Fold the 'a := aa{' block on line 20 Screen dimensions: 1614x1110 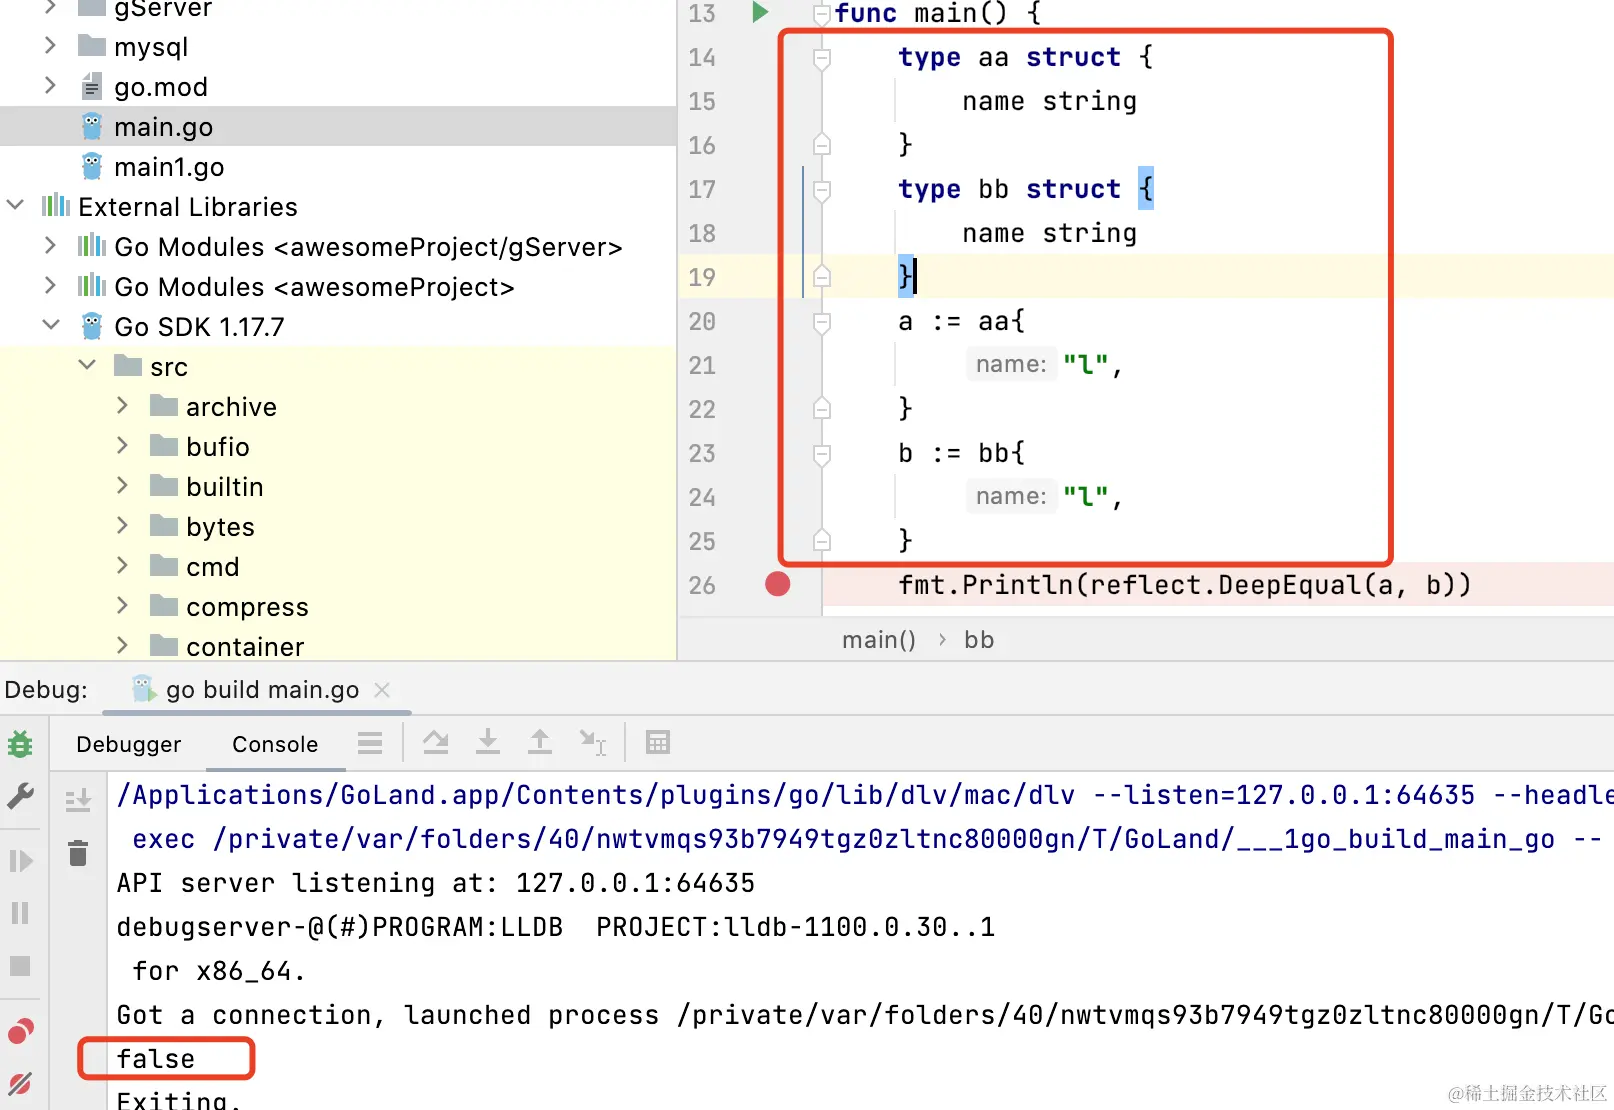pyautogui.click(x=822, y=322)
